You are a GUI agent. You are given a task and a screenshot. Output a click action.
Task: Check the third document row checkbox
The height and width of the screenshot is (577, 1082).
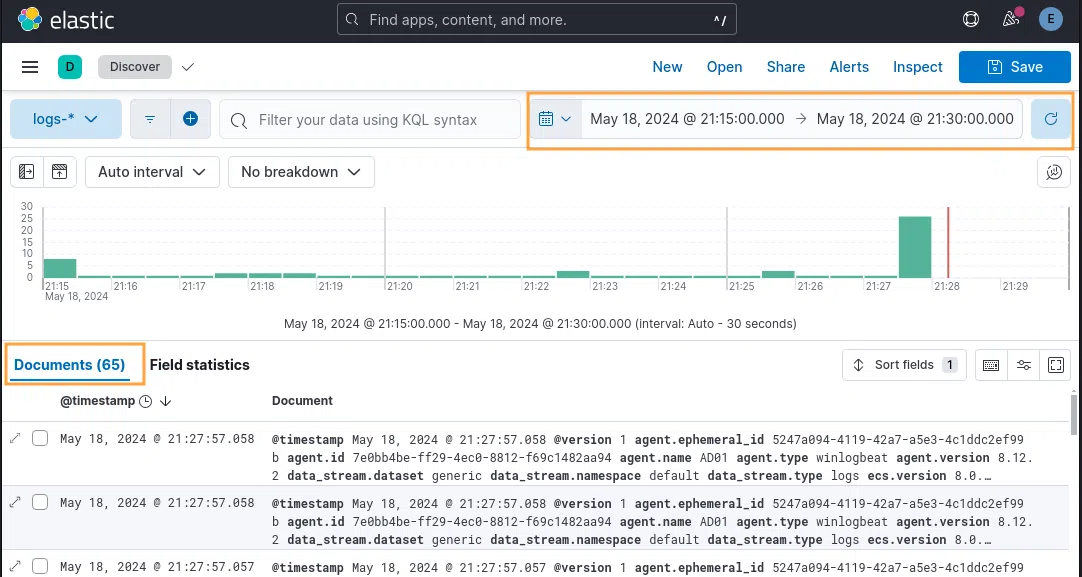point(40,566)
